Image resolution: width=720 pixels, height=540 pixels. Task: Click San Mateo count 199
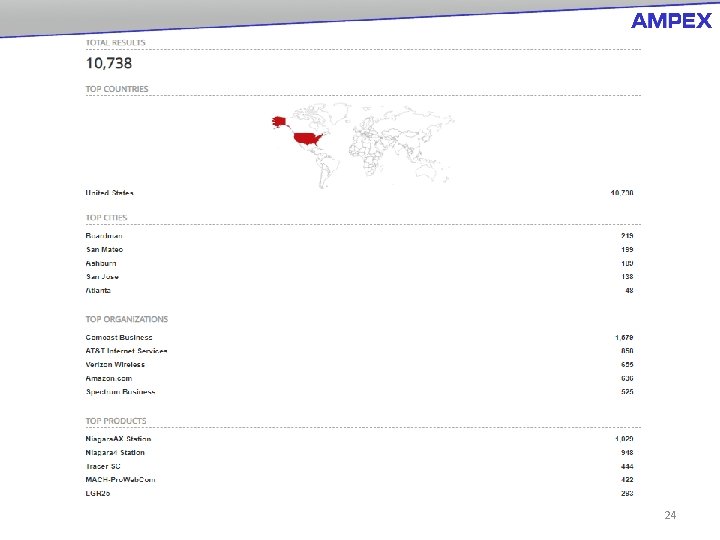click(627, 249)
